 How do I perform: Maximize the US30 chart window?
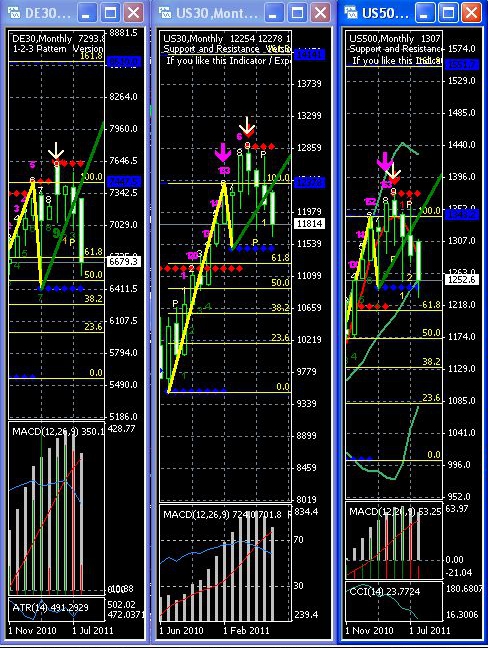[x=297, y=13]
